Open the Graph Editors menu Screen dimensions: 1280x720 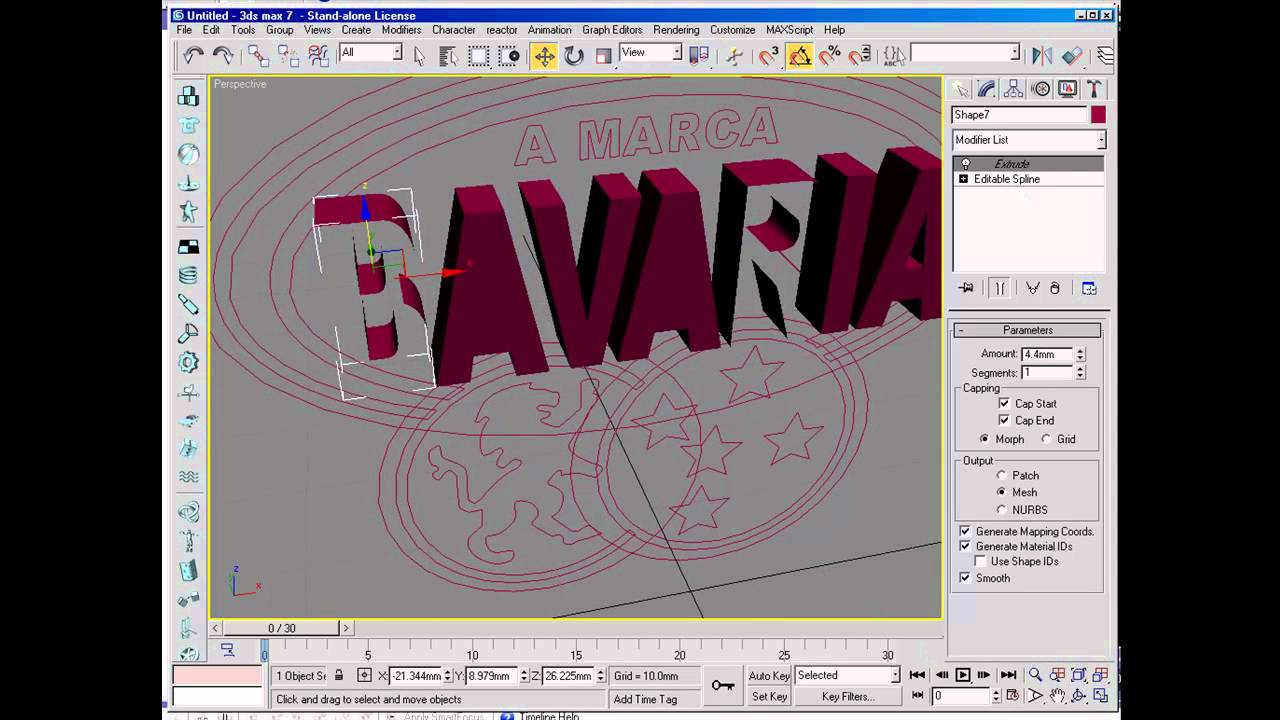click(612, 30)
